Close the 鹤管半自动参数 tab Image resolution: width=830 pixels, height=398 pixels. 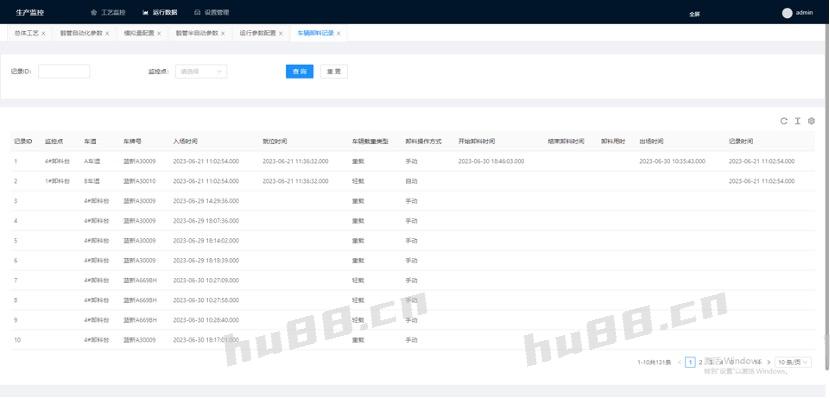pos(223,33)
